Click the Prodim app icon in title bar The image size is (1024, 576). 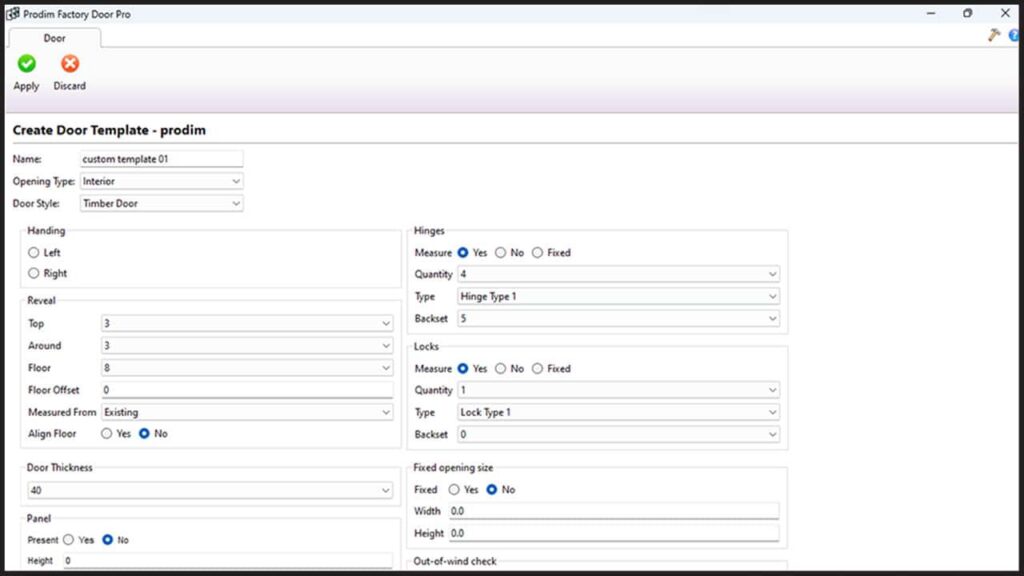coord(13,14)
